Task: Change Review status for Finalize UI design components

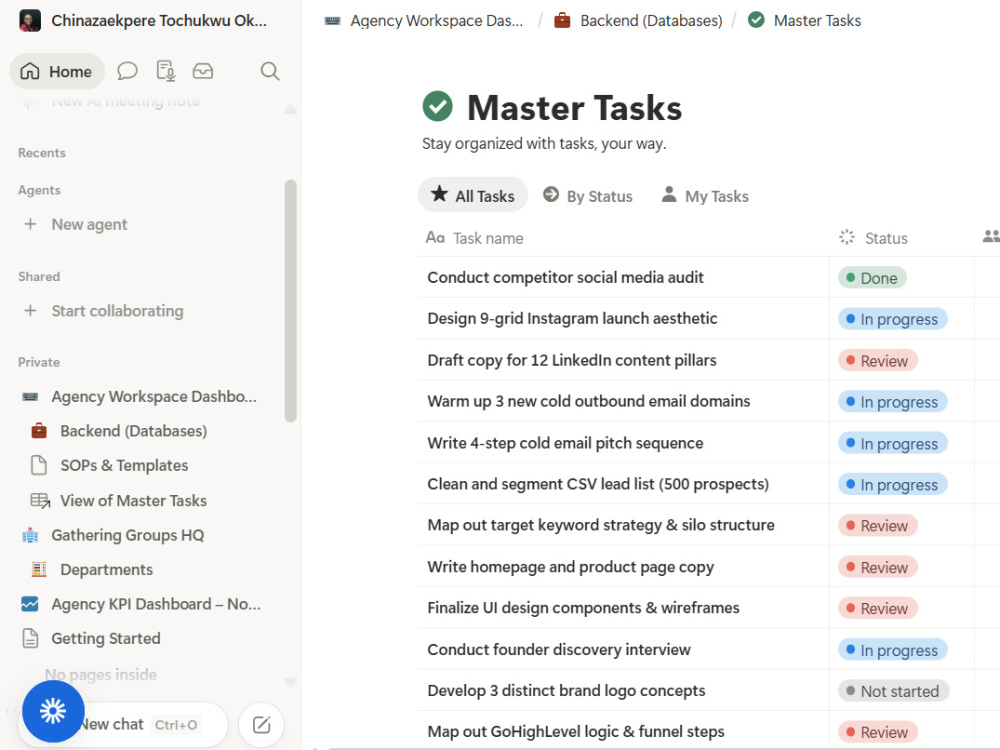Action: coord(878,608)
